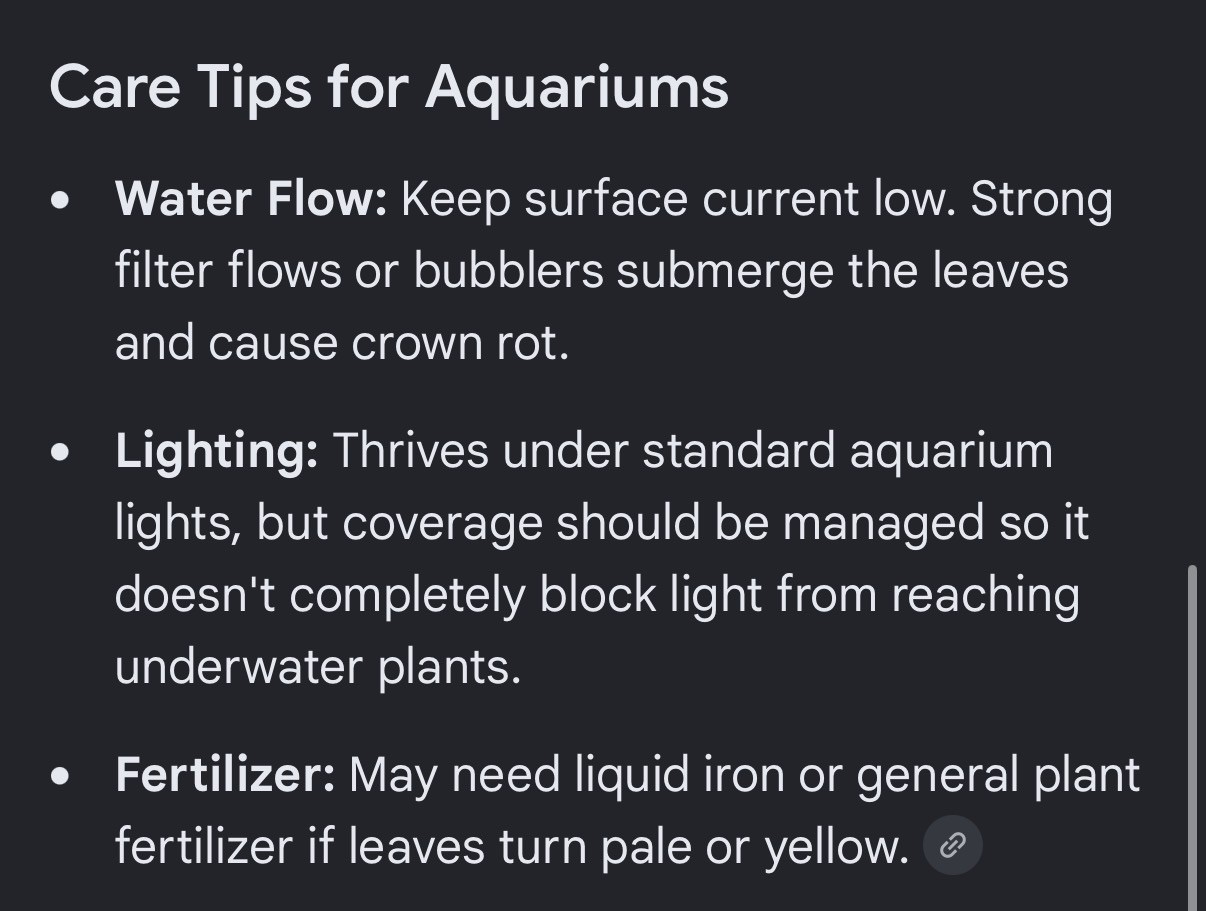Click the words "underwater plants."

318,667
